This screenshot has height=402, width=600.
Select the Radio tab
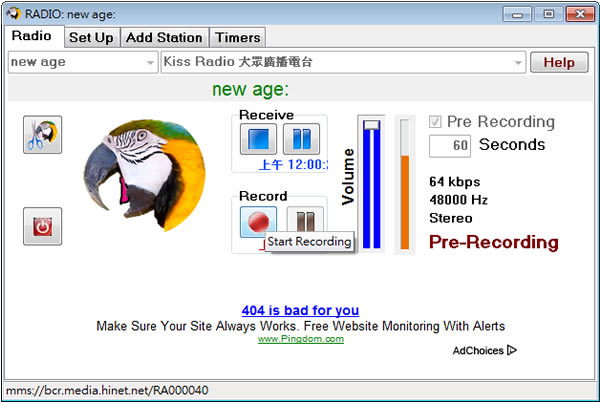(x=31, y=37)
